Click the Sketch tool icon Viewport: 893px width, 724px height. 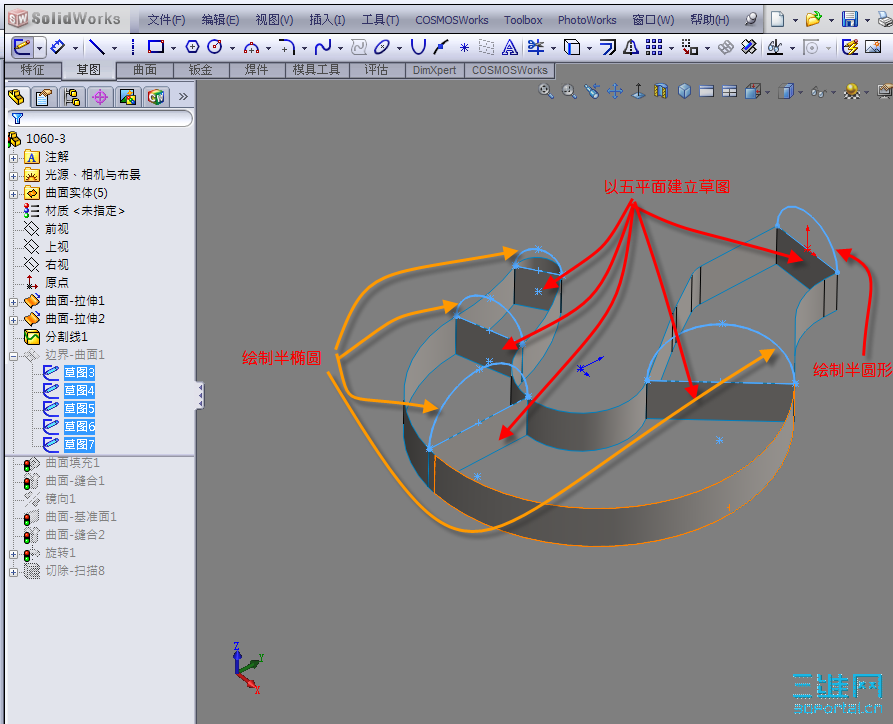click(22, 47)
